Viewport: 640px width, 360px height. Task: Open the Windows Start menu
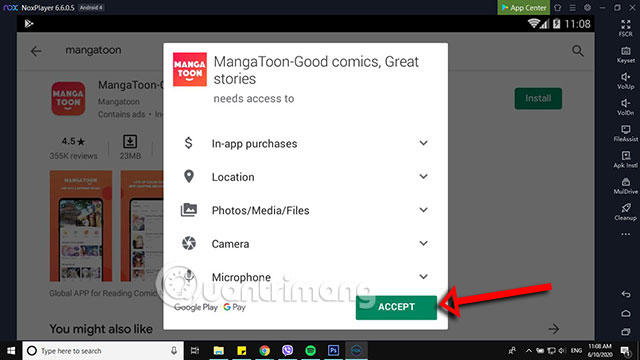[x=11, y=351]
